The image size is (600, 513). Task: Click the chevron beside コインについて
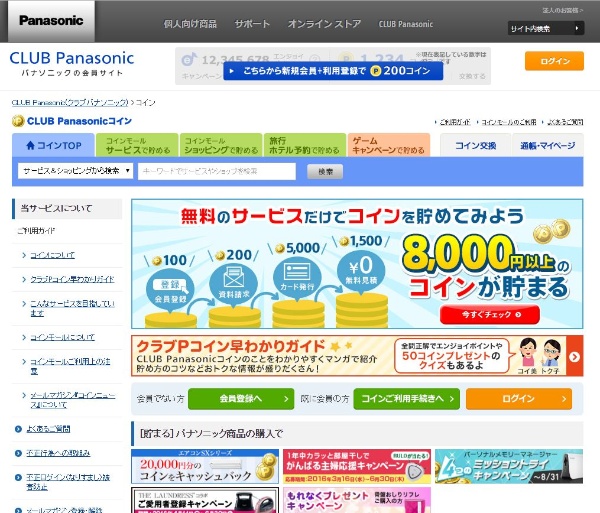point(24,255)
